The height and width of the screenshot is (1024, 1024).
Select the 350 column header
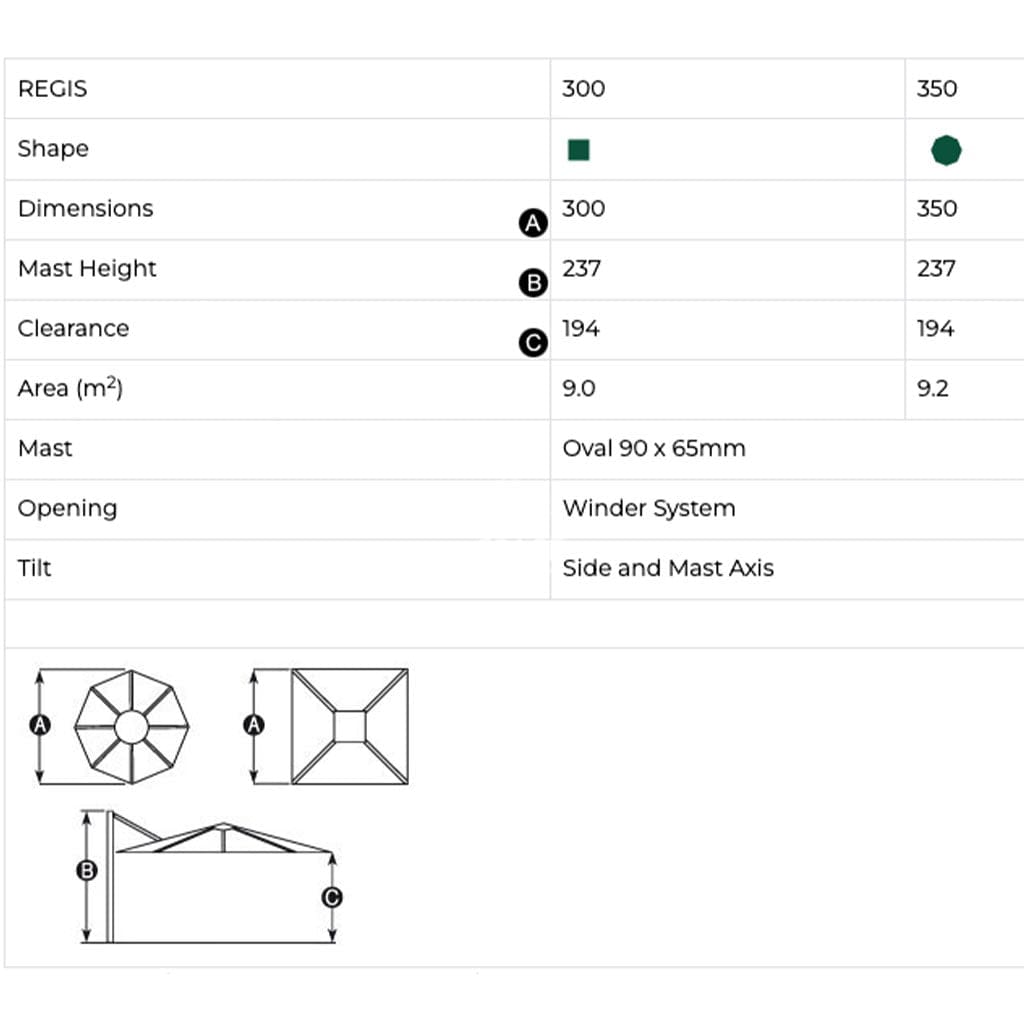[x=936, y=89]
